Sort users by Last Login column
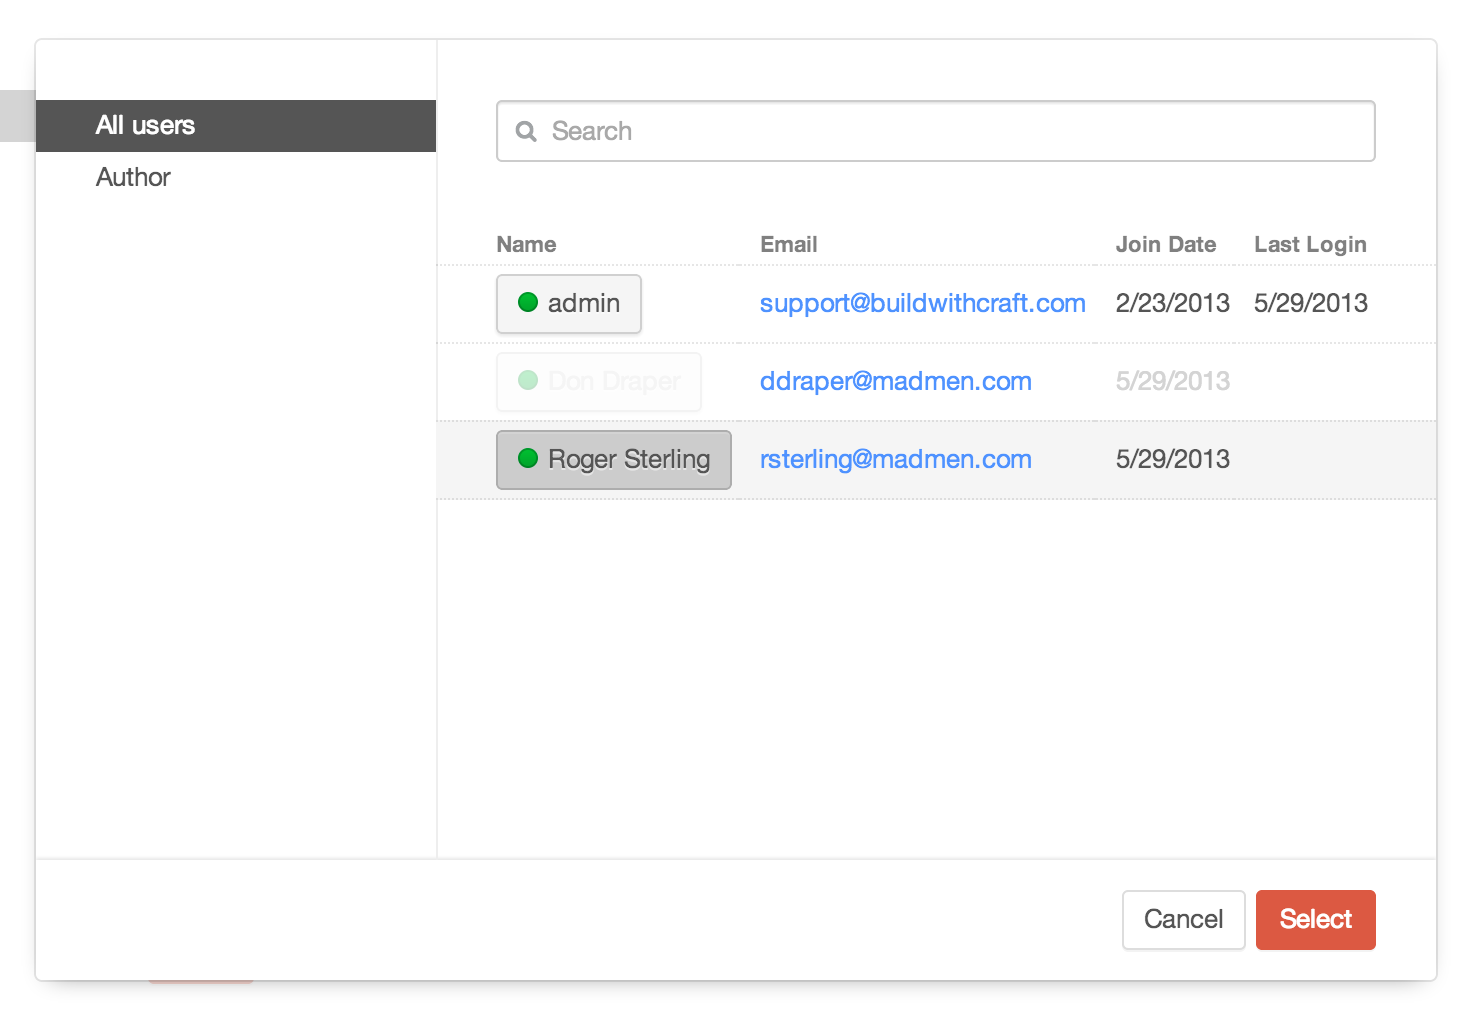 (x=1310, y=244)
